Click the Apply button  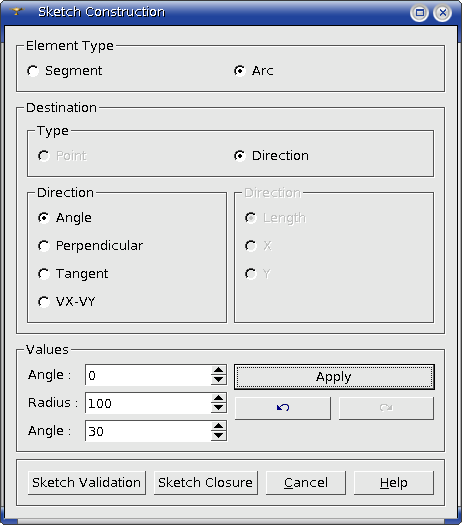(334, 377)
